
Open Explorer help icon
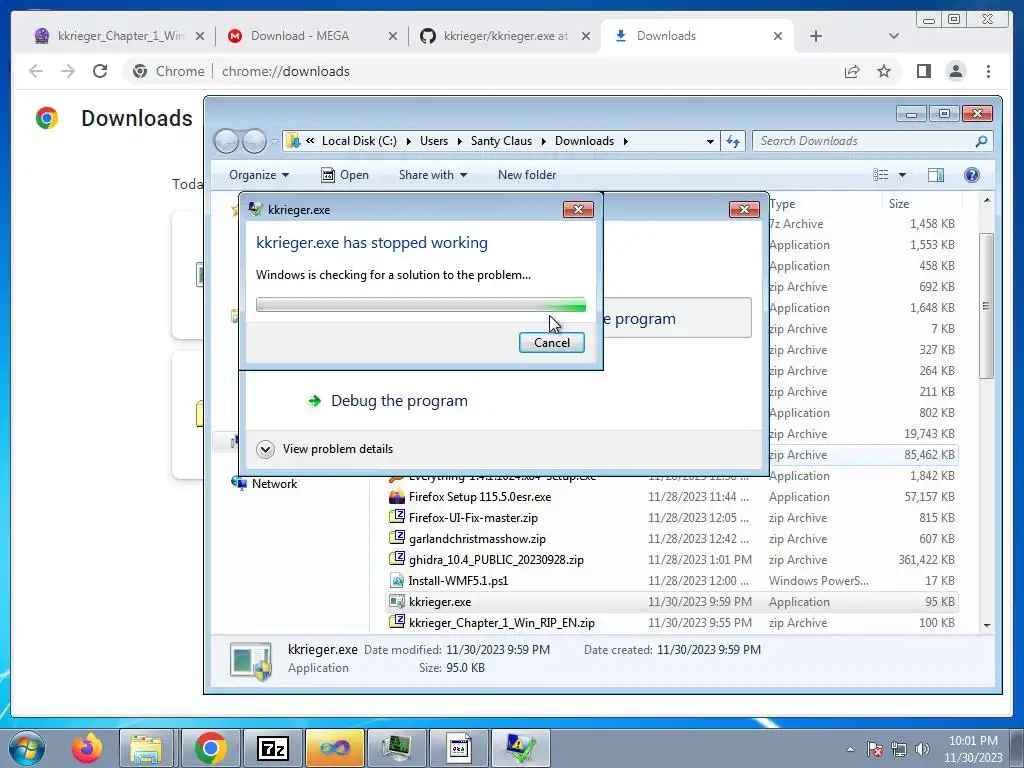(x=972, y=175)
